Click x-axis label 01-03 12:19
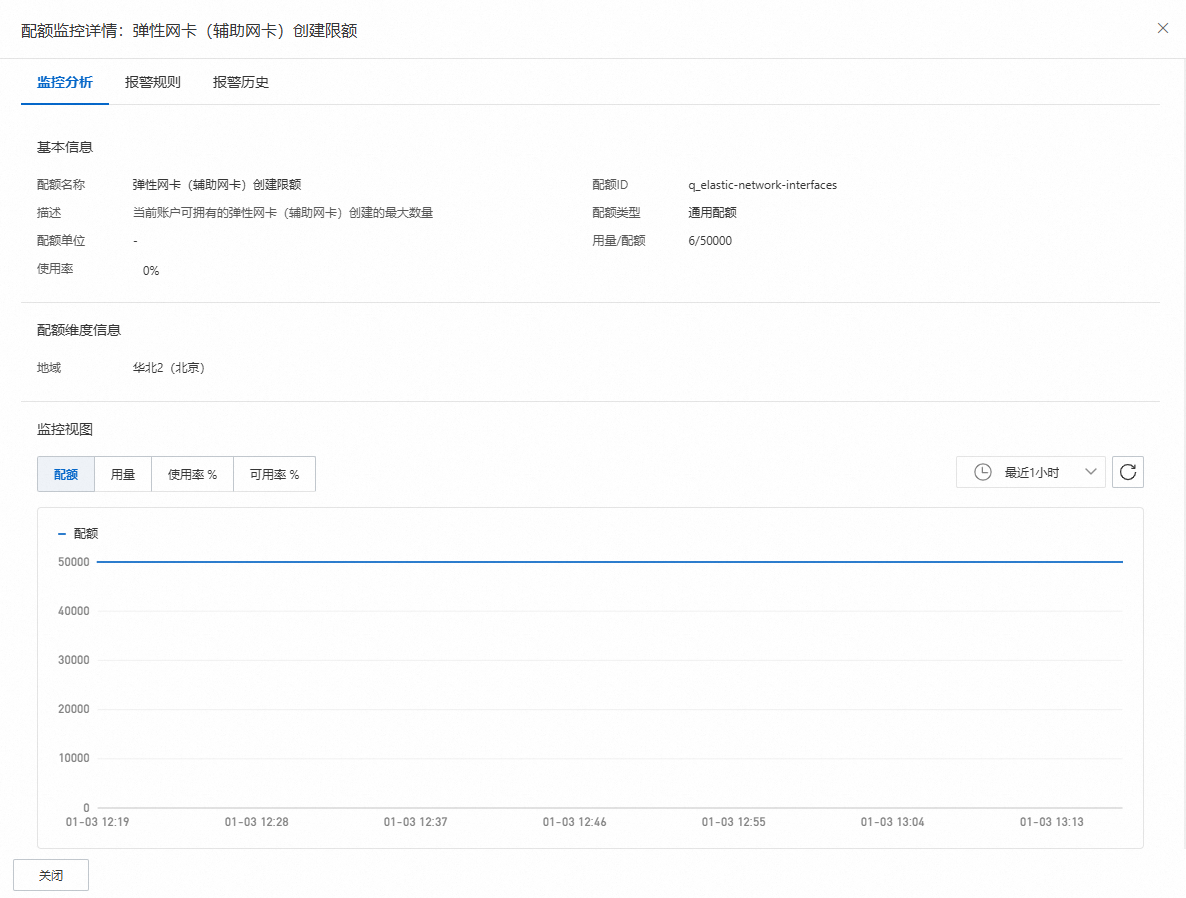Screen dimensions: 1186x898 97,822
